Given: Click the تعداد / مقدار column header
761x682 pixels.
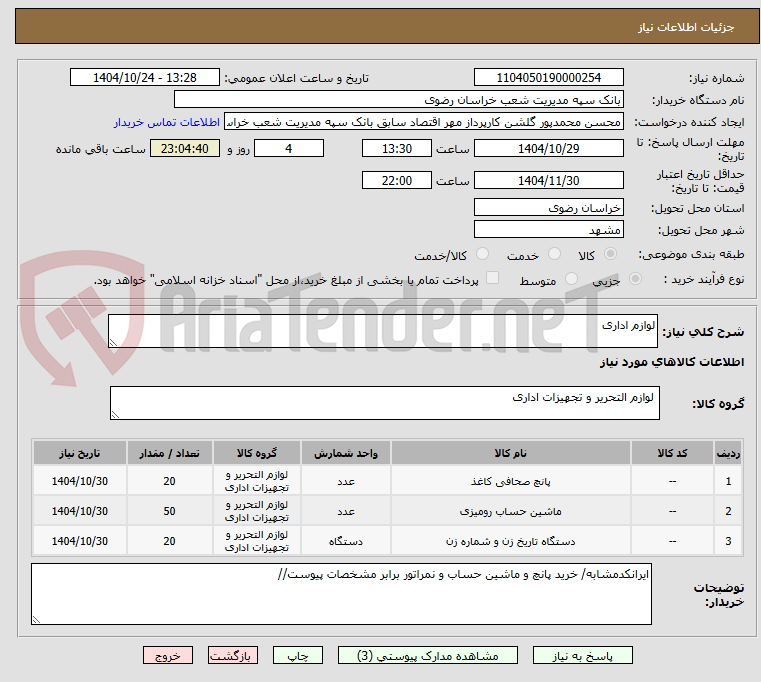Looking at the screenshot, I should 169,453.
